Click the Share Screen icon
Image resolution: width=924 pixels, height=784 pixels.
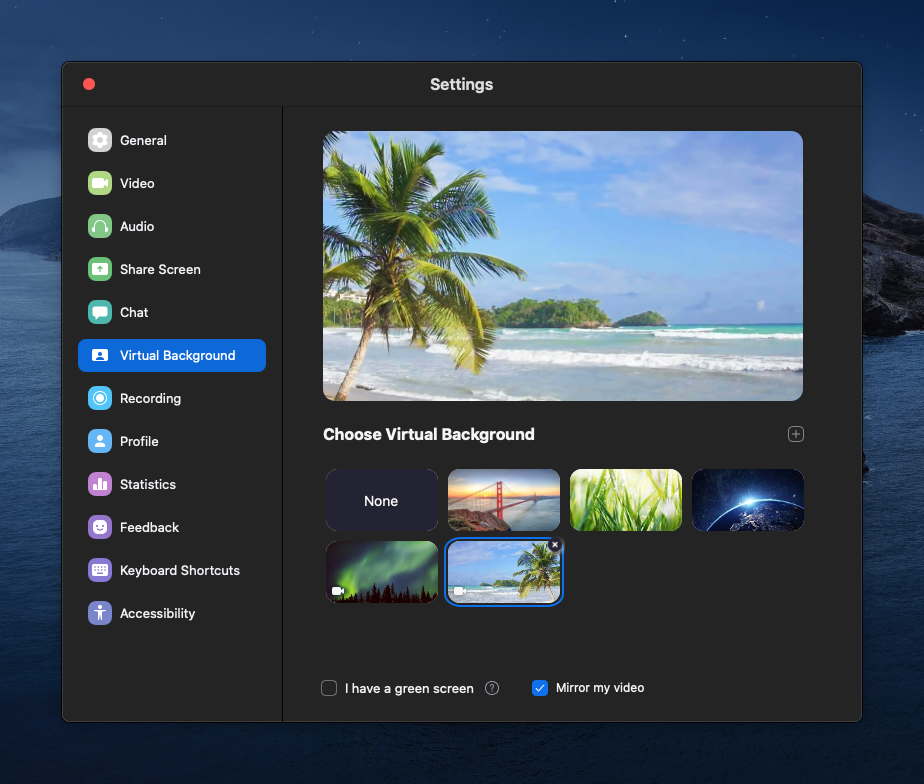[100, 269]
